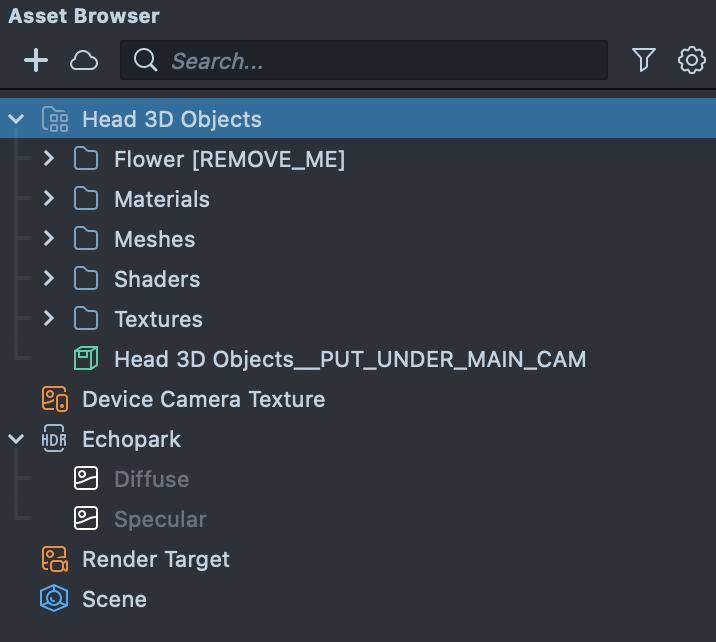Click the Head 3D Objects prefab cube icon
This screenshot has height=642, width=716.
86,359
